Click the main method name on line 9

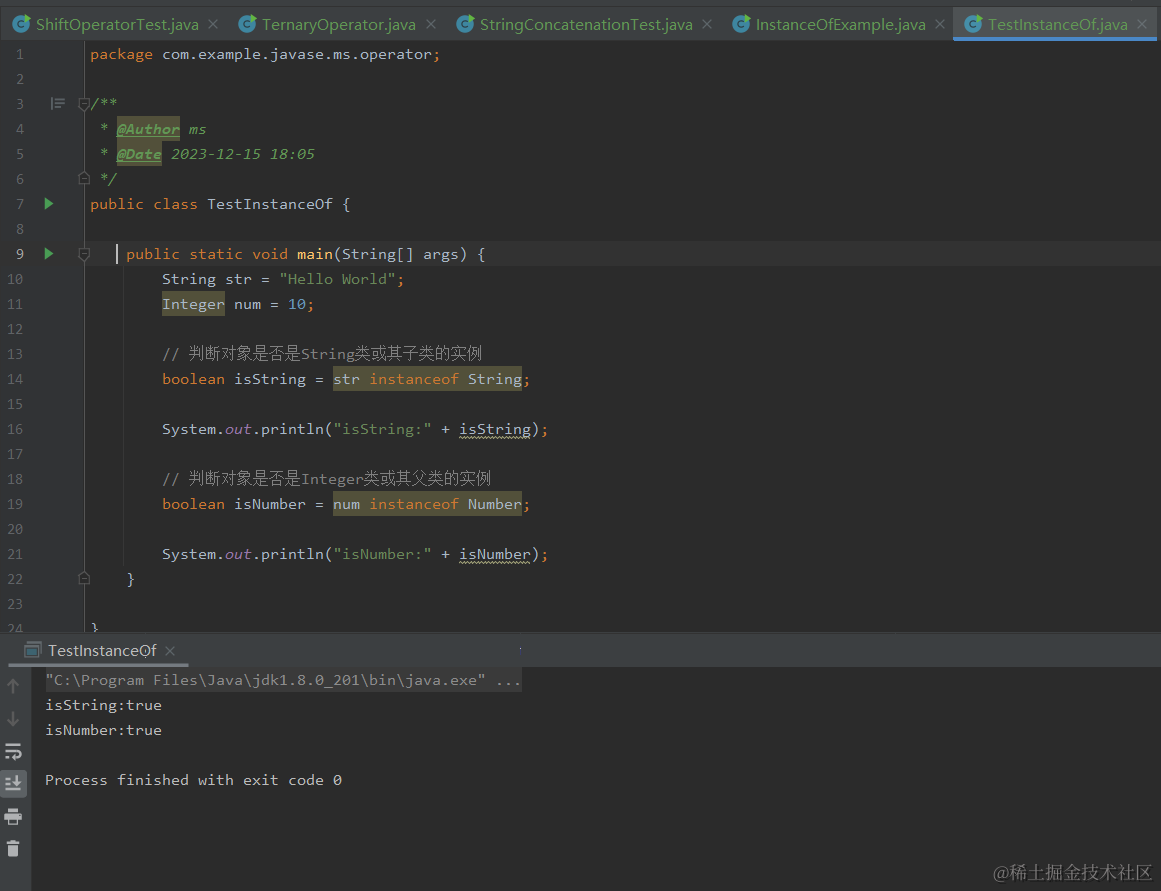click(x=315, y=254)
